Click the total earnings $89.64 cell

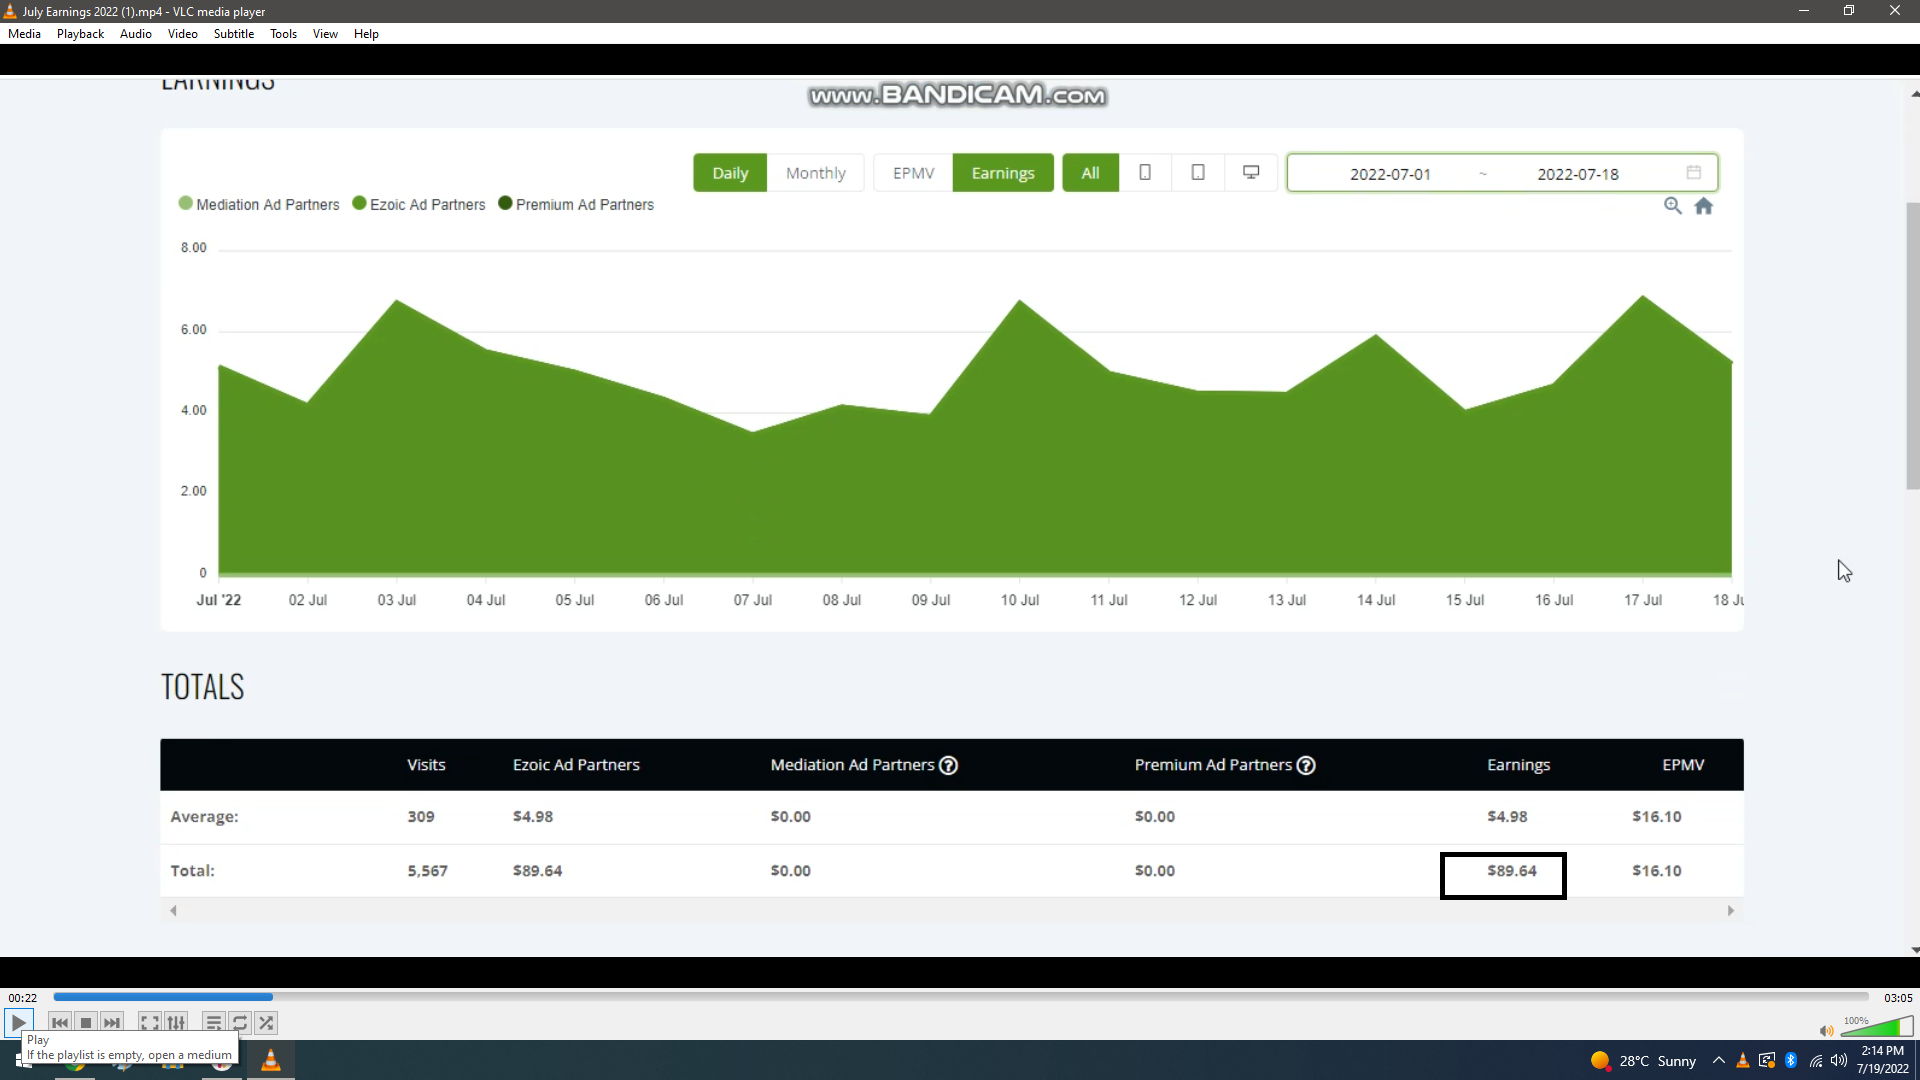[x=1511, y=871]
